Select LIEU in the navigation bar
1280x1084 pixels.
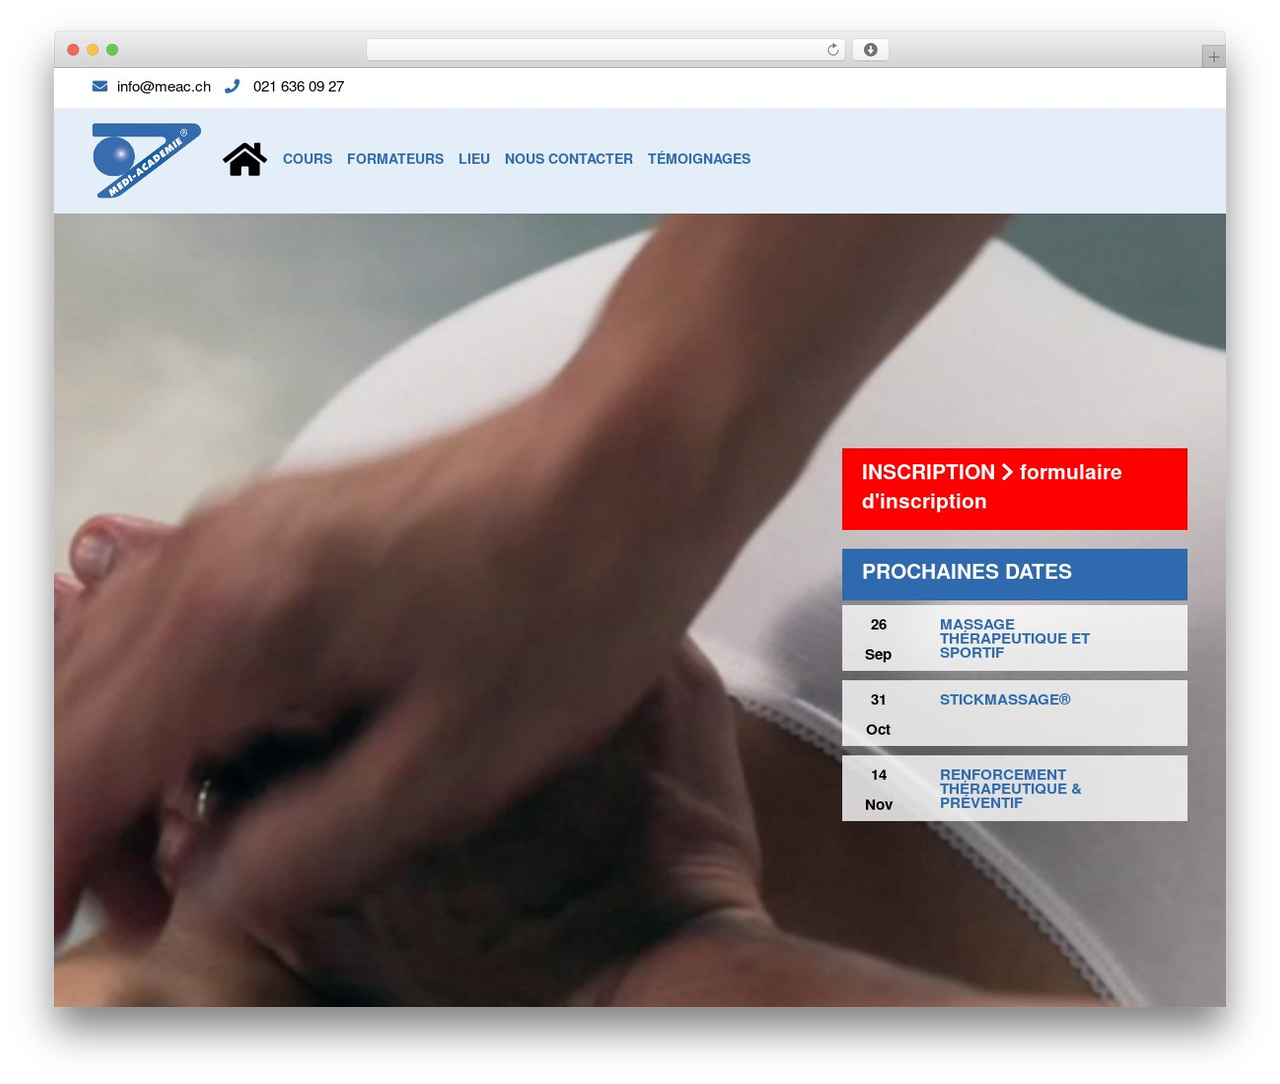point(474,159)
